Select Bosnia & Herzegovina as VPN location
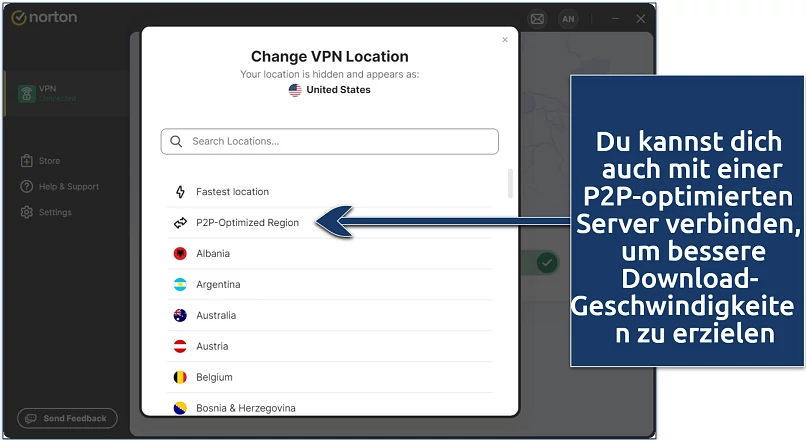 click(329, 405)
